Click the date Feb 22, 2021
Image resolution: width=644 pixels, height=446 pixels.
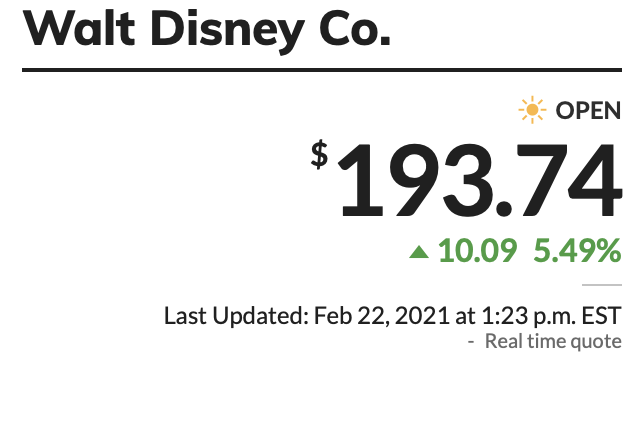(x=382, y=316)
